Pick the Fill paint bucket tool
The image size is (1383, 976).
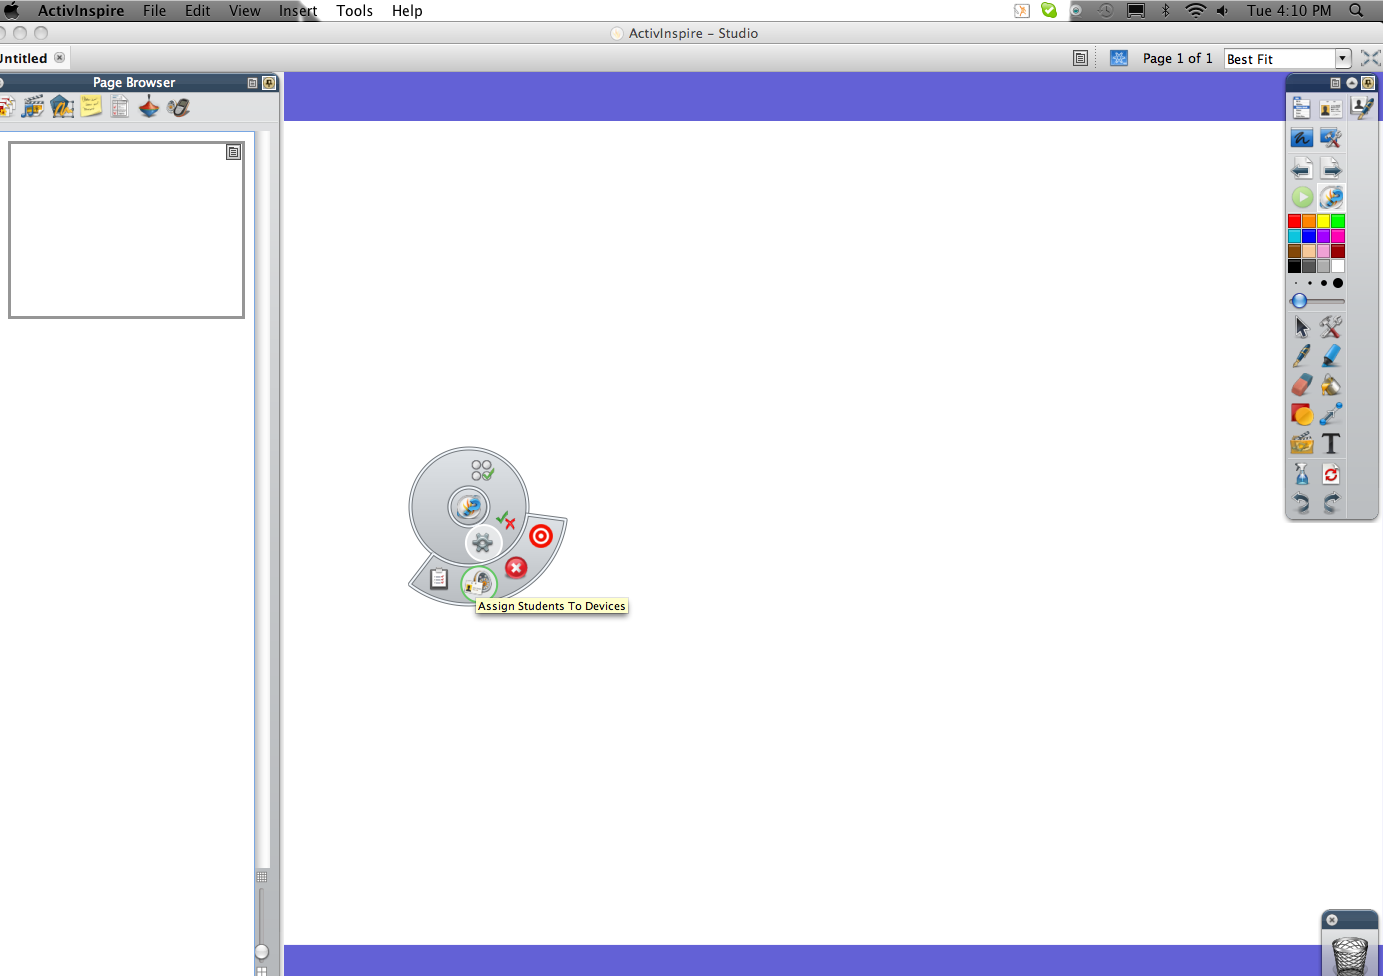click(1331, 385)
